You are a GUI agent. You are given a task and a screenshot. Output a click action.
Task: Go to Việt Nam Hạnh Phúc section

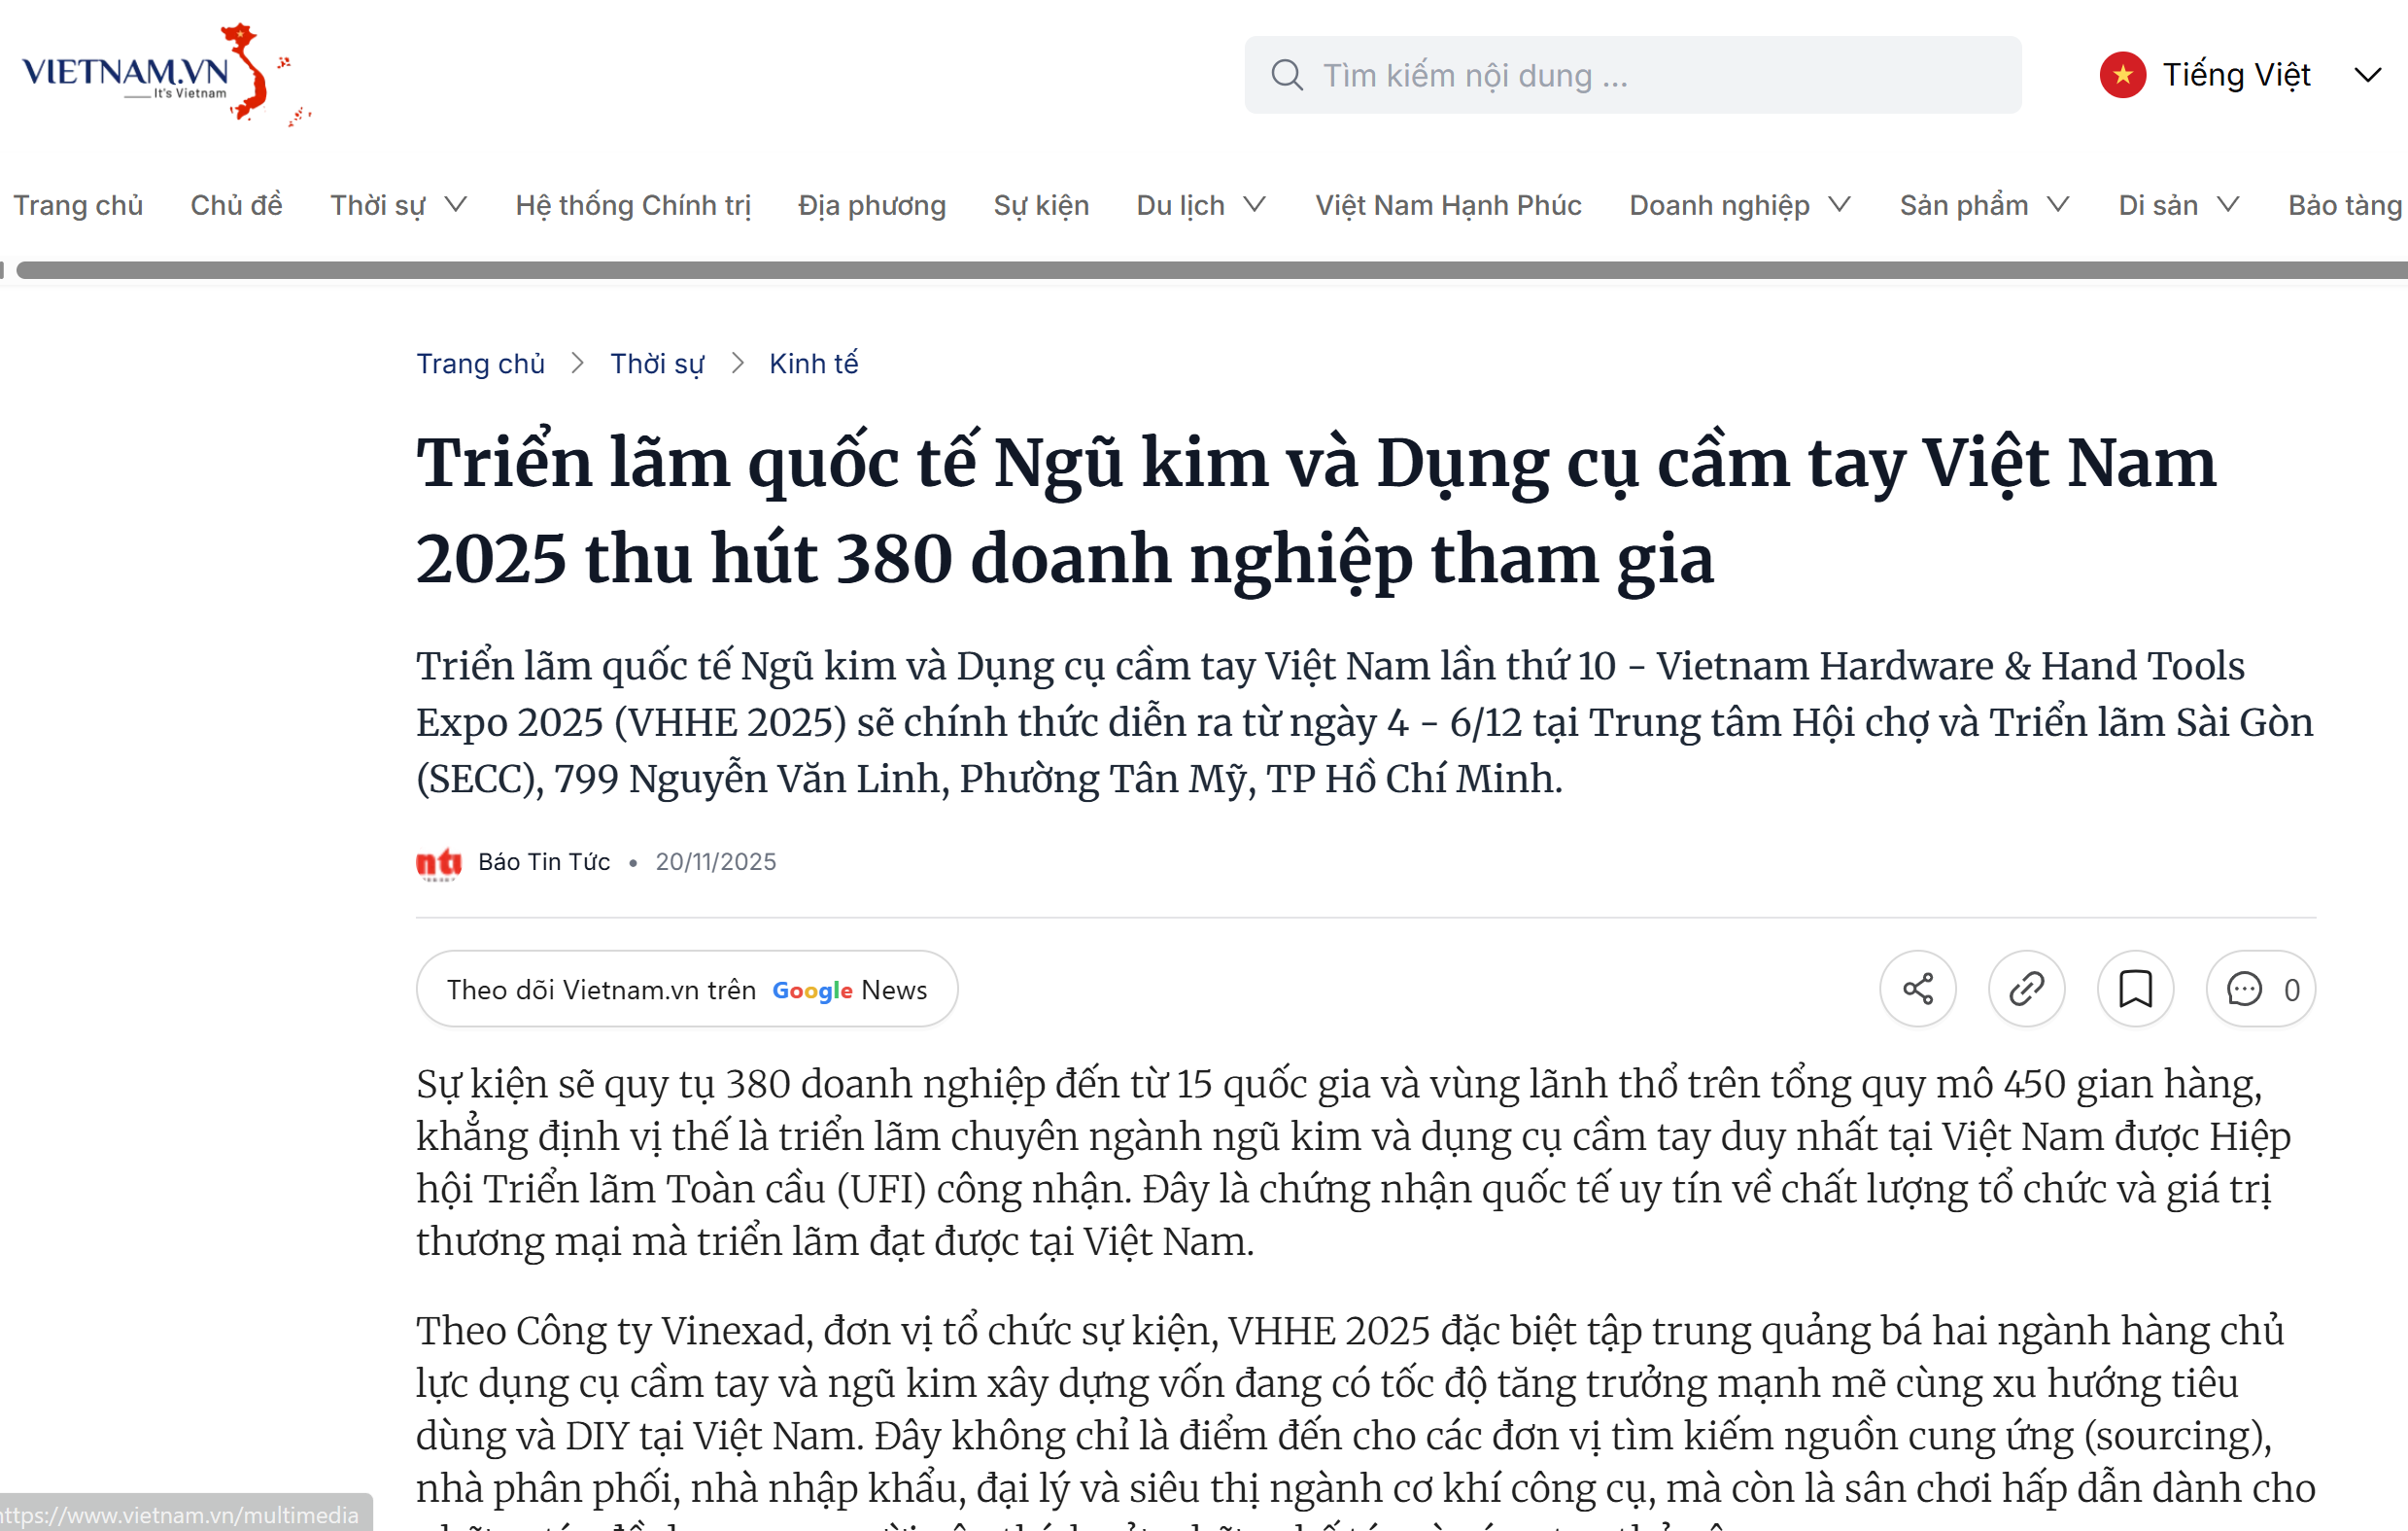pos(1447,205)
